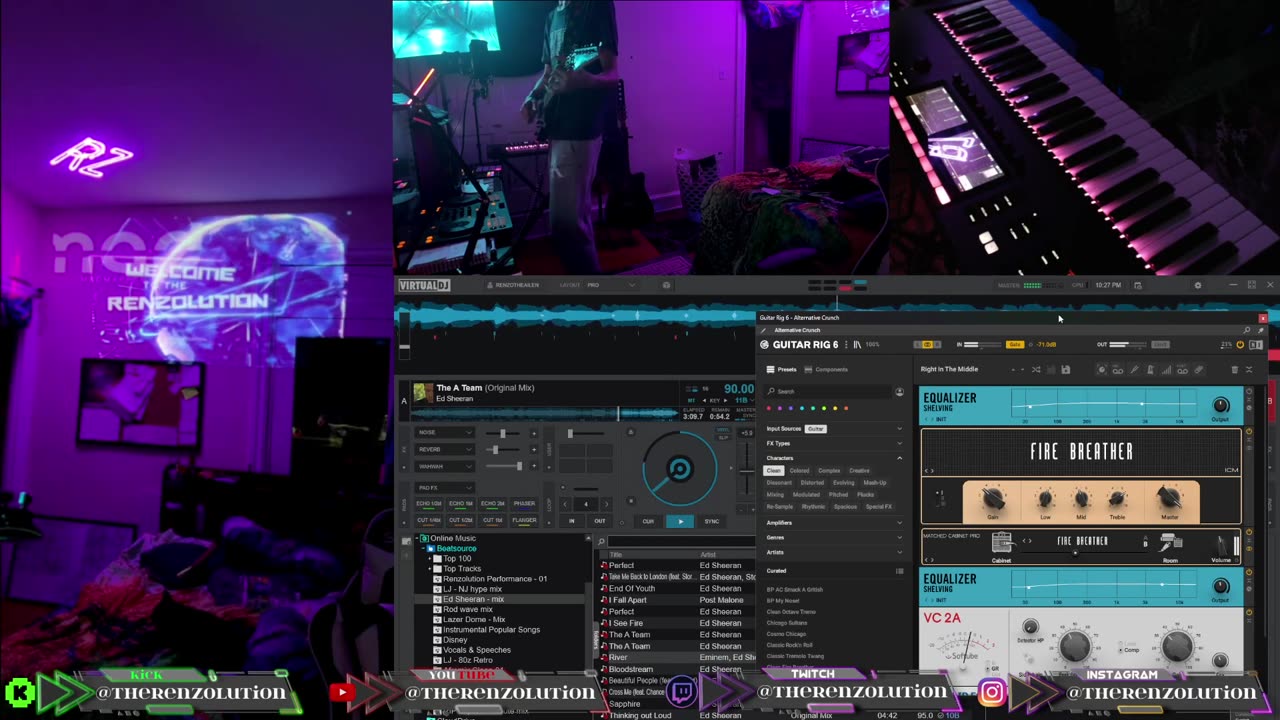Open the curated presets list view icon
The width and height of the screenshot is (1280, 720).
click(x=899, y=571)
